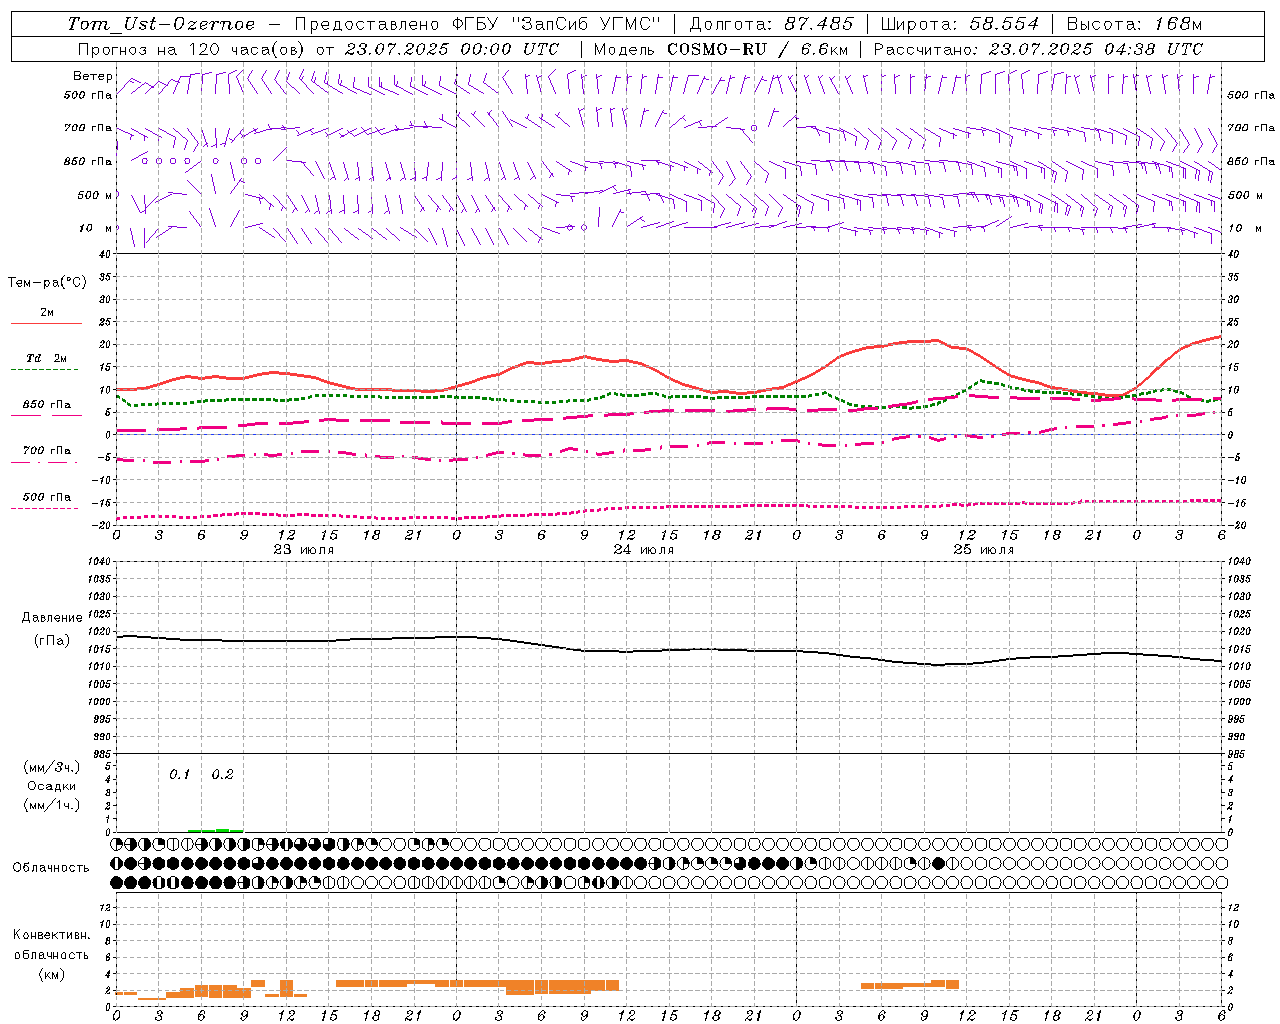Click the Широта: 58.554 header value
Screen dimensions: 1280x1024
960,24
